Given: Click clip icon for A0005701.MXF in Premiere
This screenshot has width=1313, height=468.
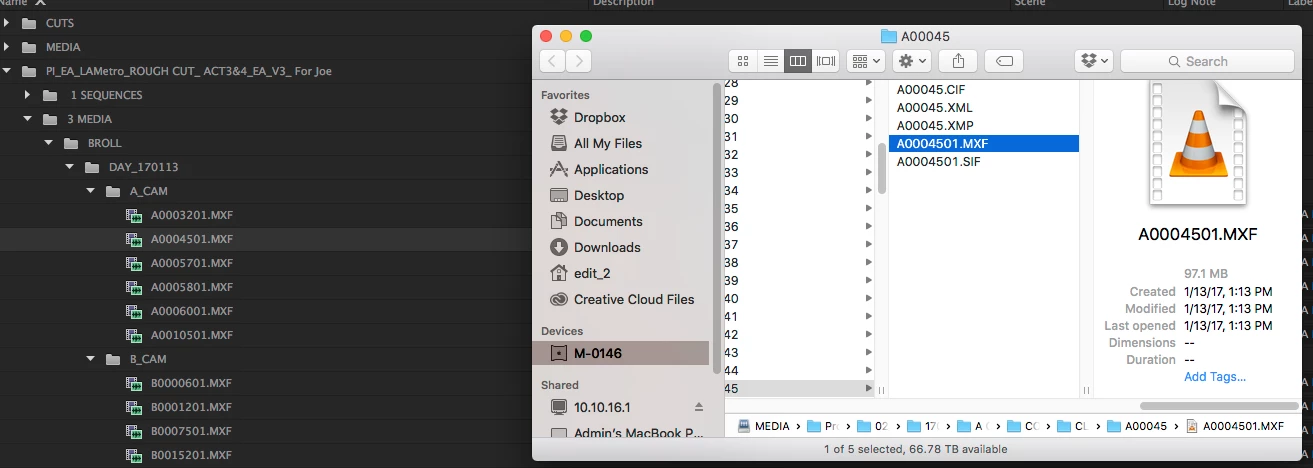Looking at the screenshot, I should (133, 263).
